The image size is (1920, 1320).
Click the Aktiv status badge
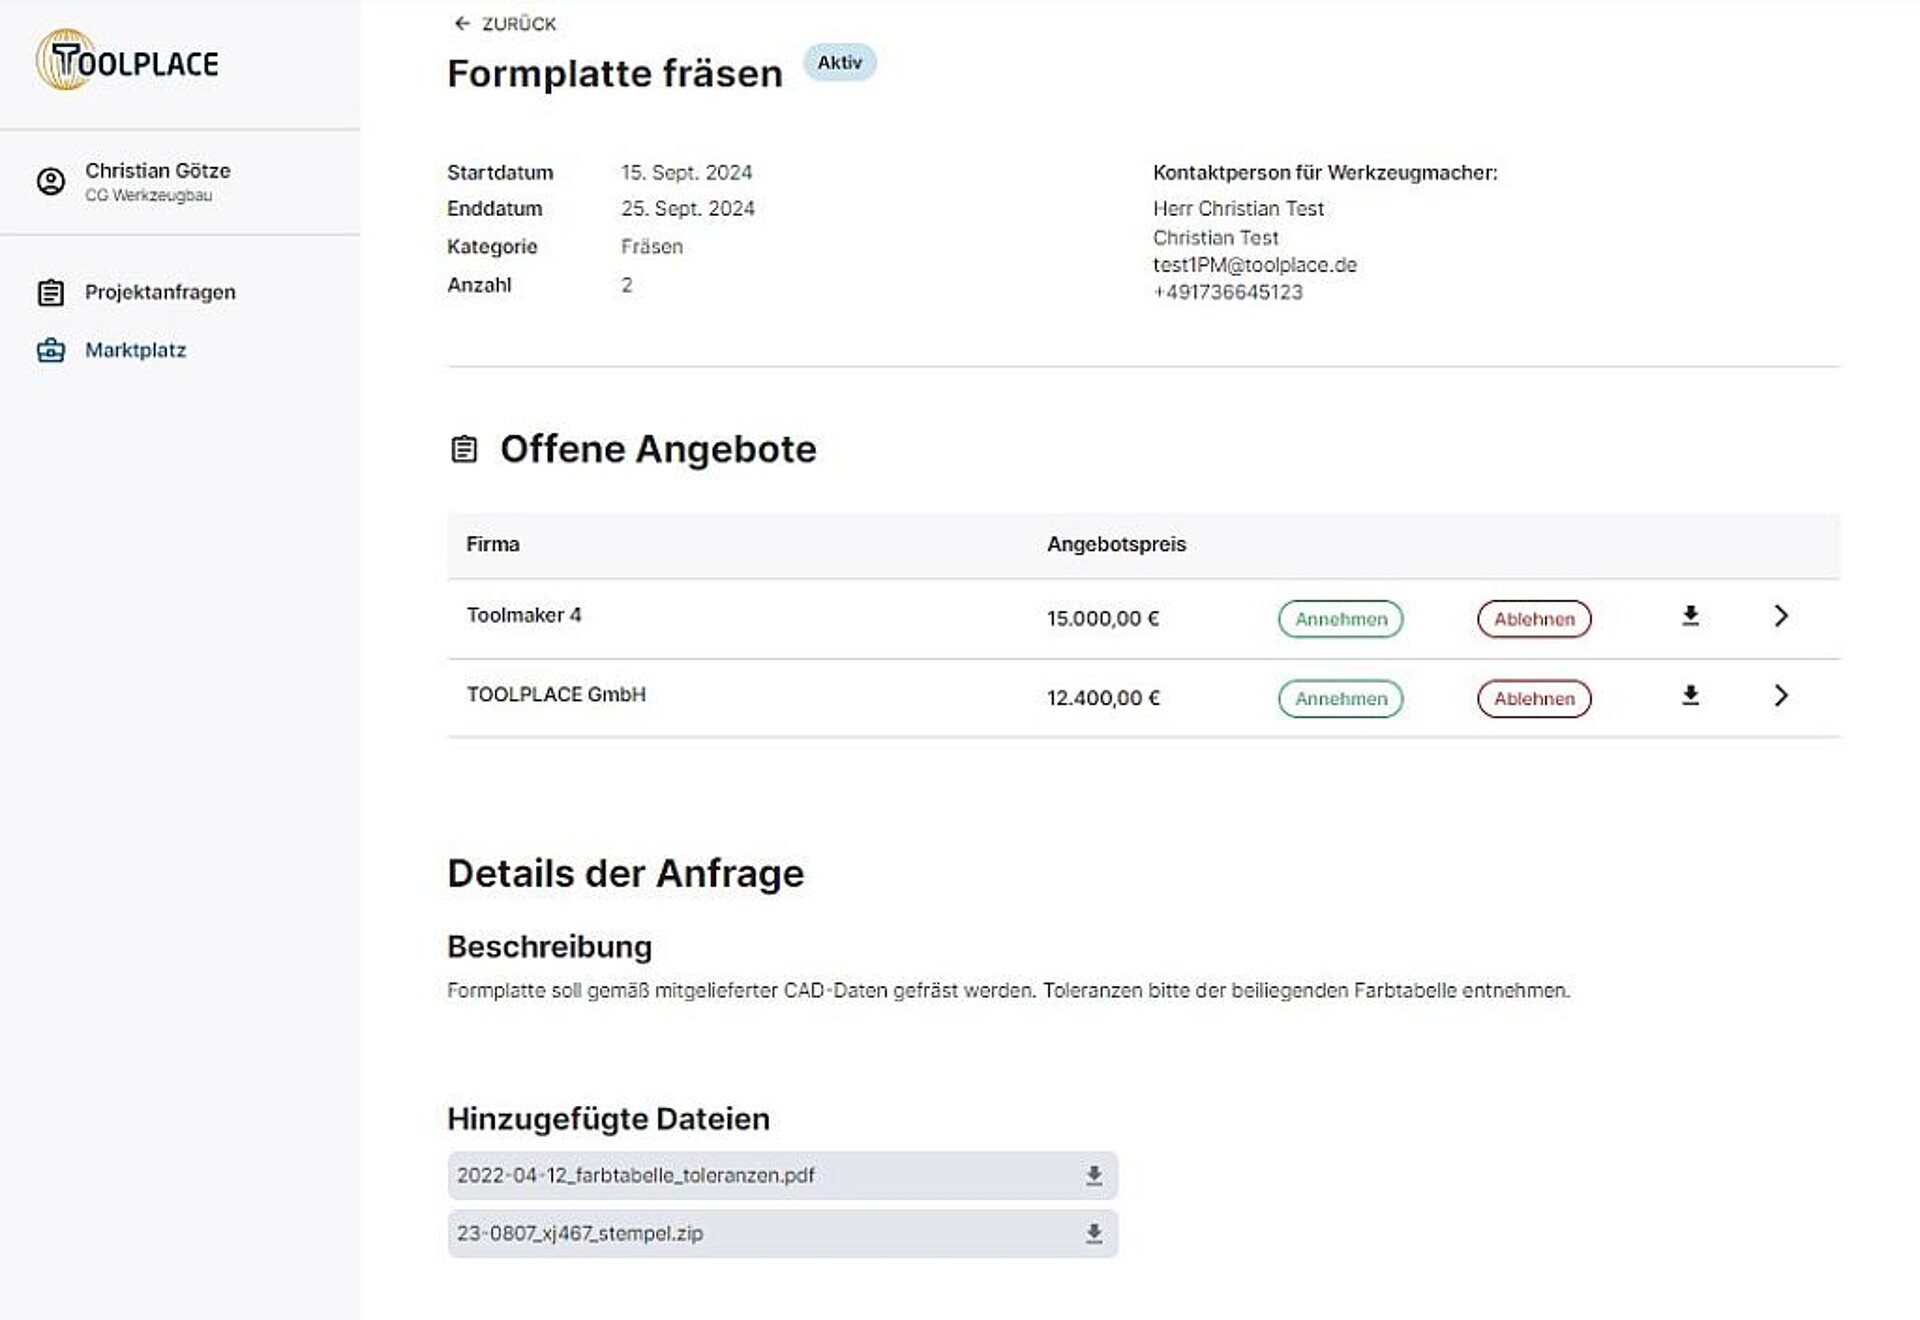840,62
